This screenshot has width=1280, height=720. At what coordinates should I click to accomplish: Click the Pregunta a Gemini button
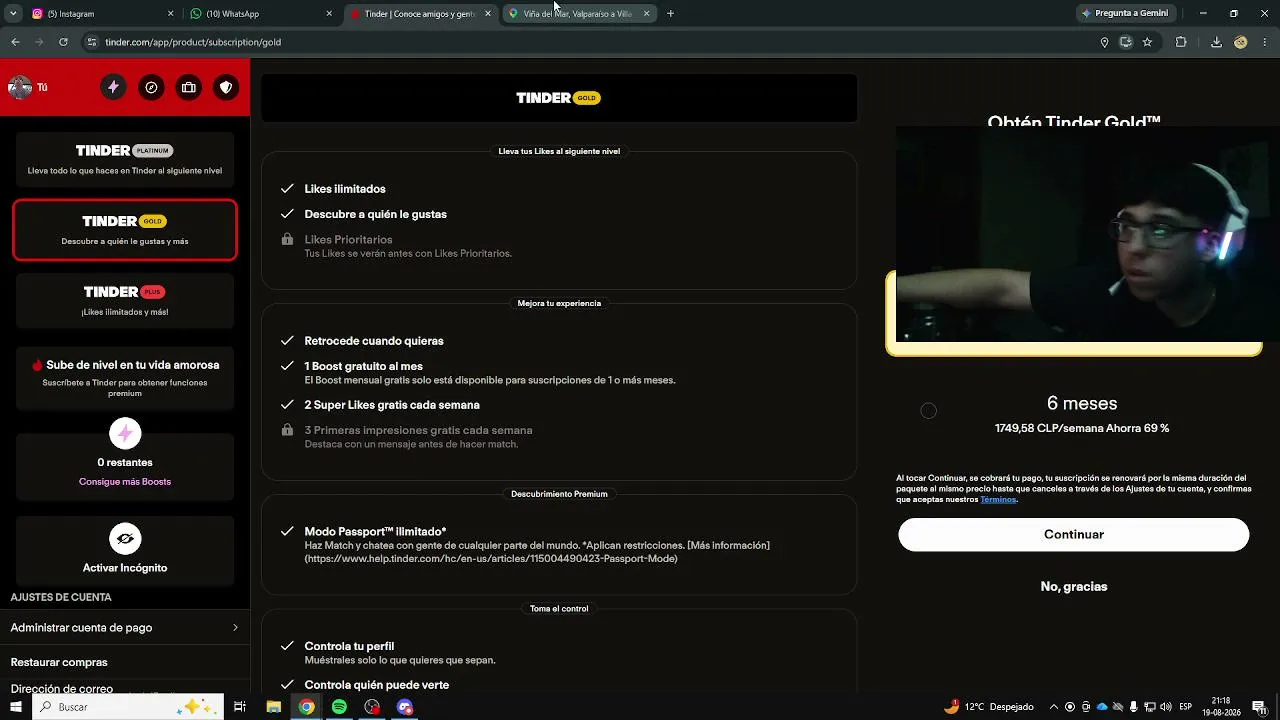[1124, 14]
